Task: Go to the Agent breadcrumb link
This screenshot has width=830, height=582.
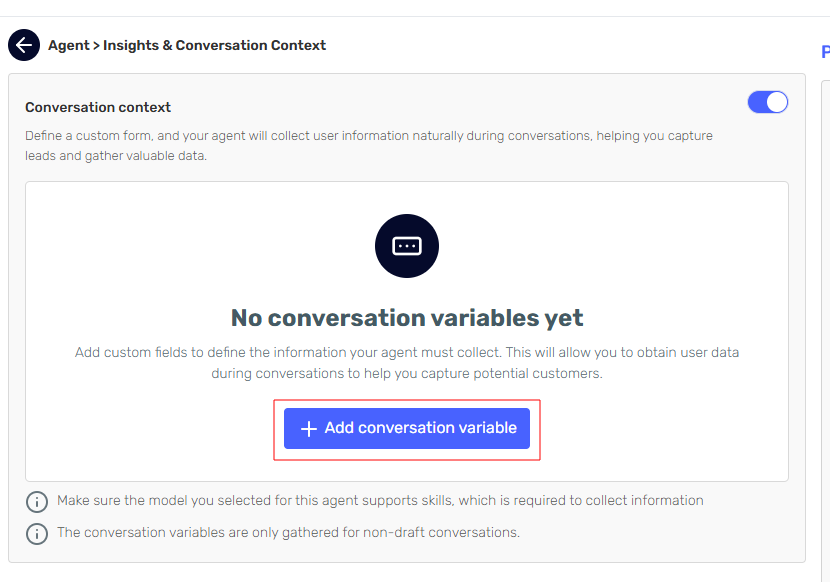Action: [68, 45]
